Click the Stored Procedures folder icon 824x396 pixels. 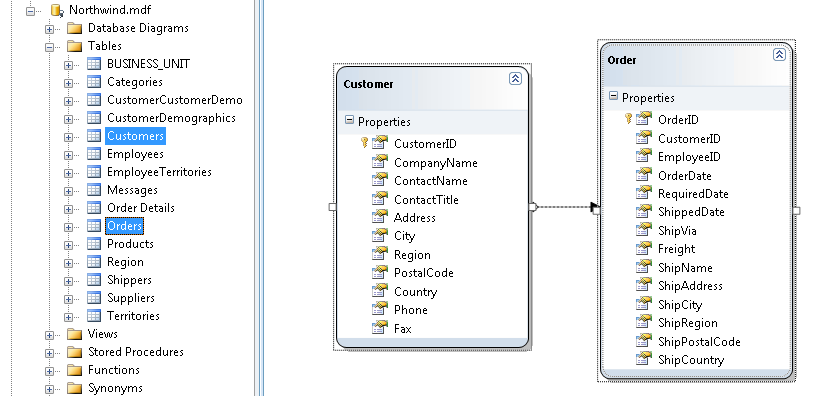click(x=75, y=352)
